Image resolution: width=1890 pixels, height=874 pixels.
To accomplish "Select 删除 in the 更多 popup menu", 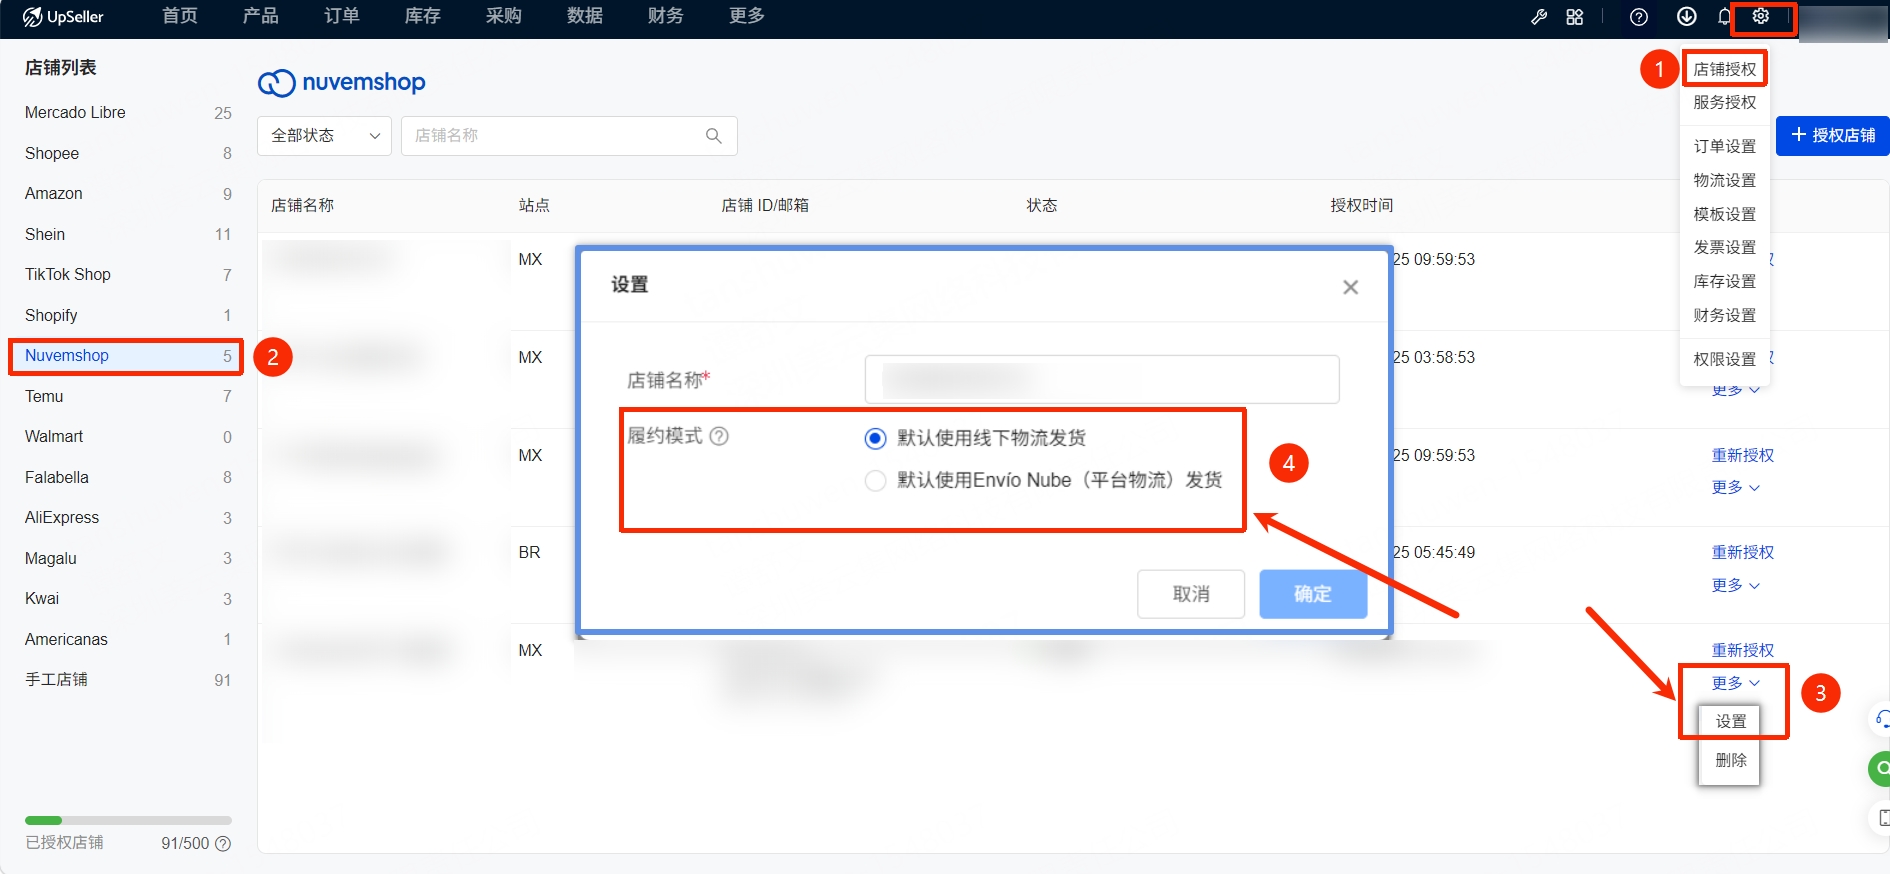I will point(1730,760).
